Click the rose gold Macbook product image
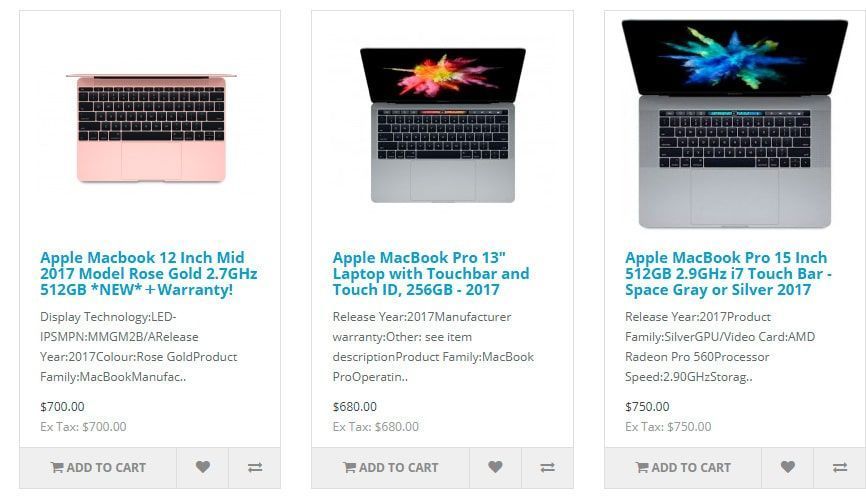Image resolution: width=866 pixels, height=496 pixels. coord(151,127)
